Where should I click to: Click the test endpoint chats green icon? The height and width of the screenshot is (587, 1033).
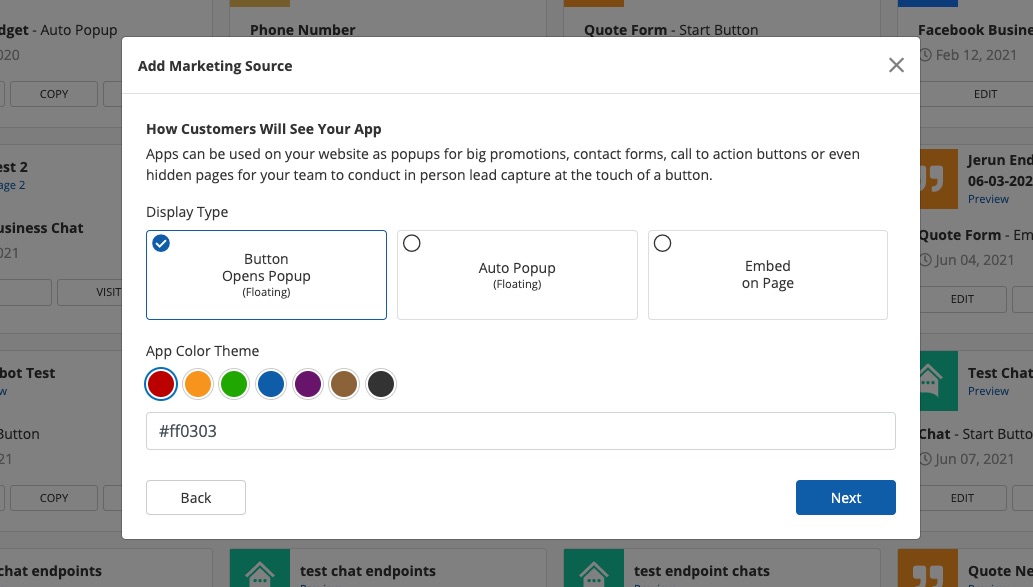[593, 572]
